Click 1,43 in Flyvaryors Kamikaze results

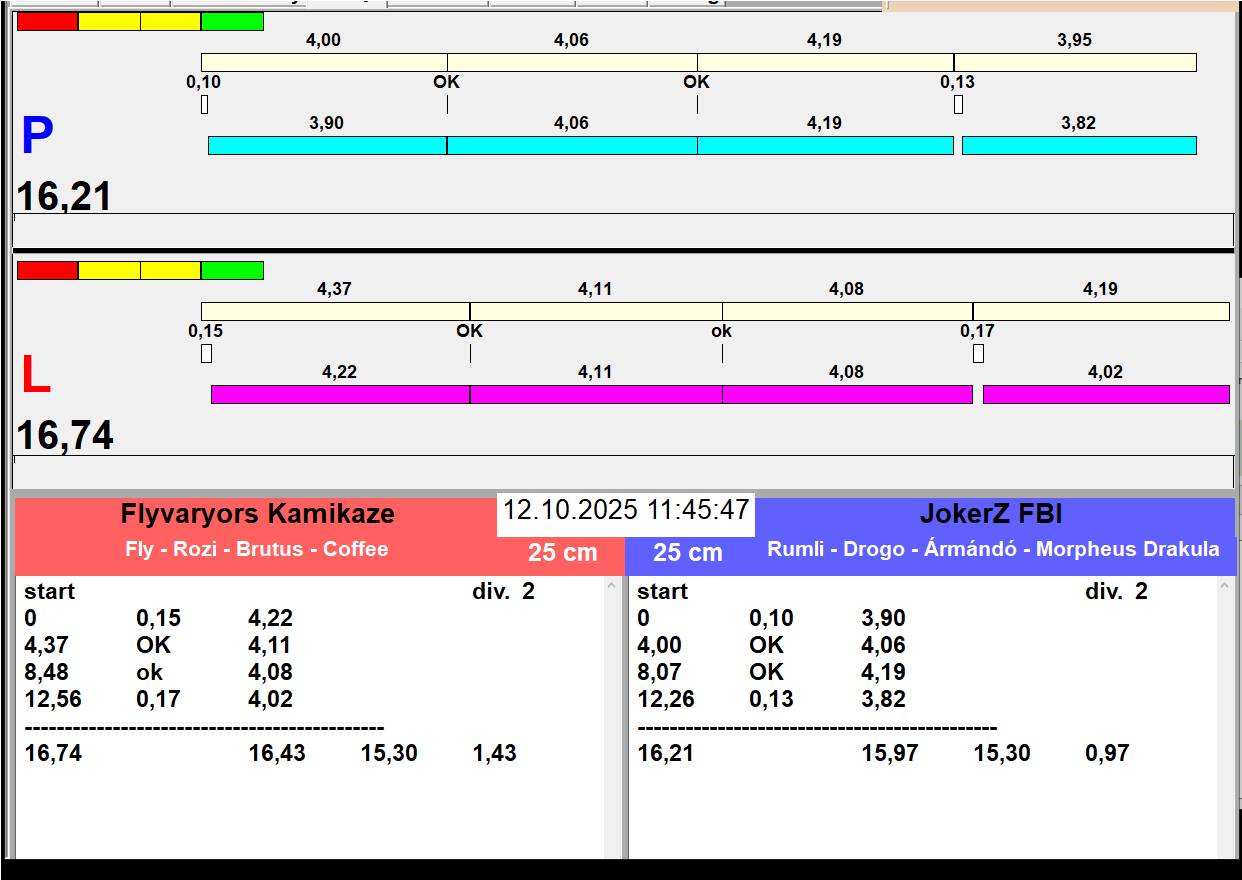click(494, 753)
